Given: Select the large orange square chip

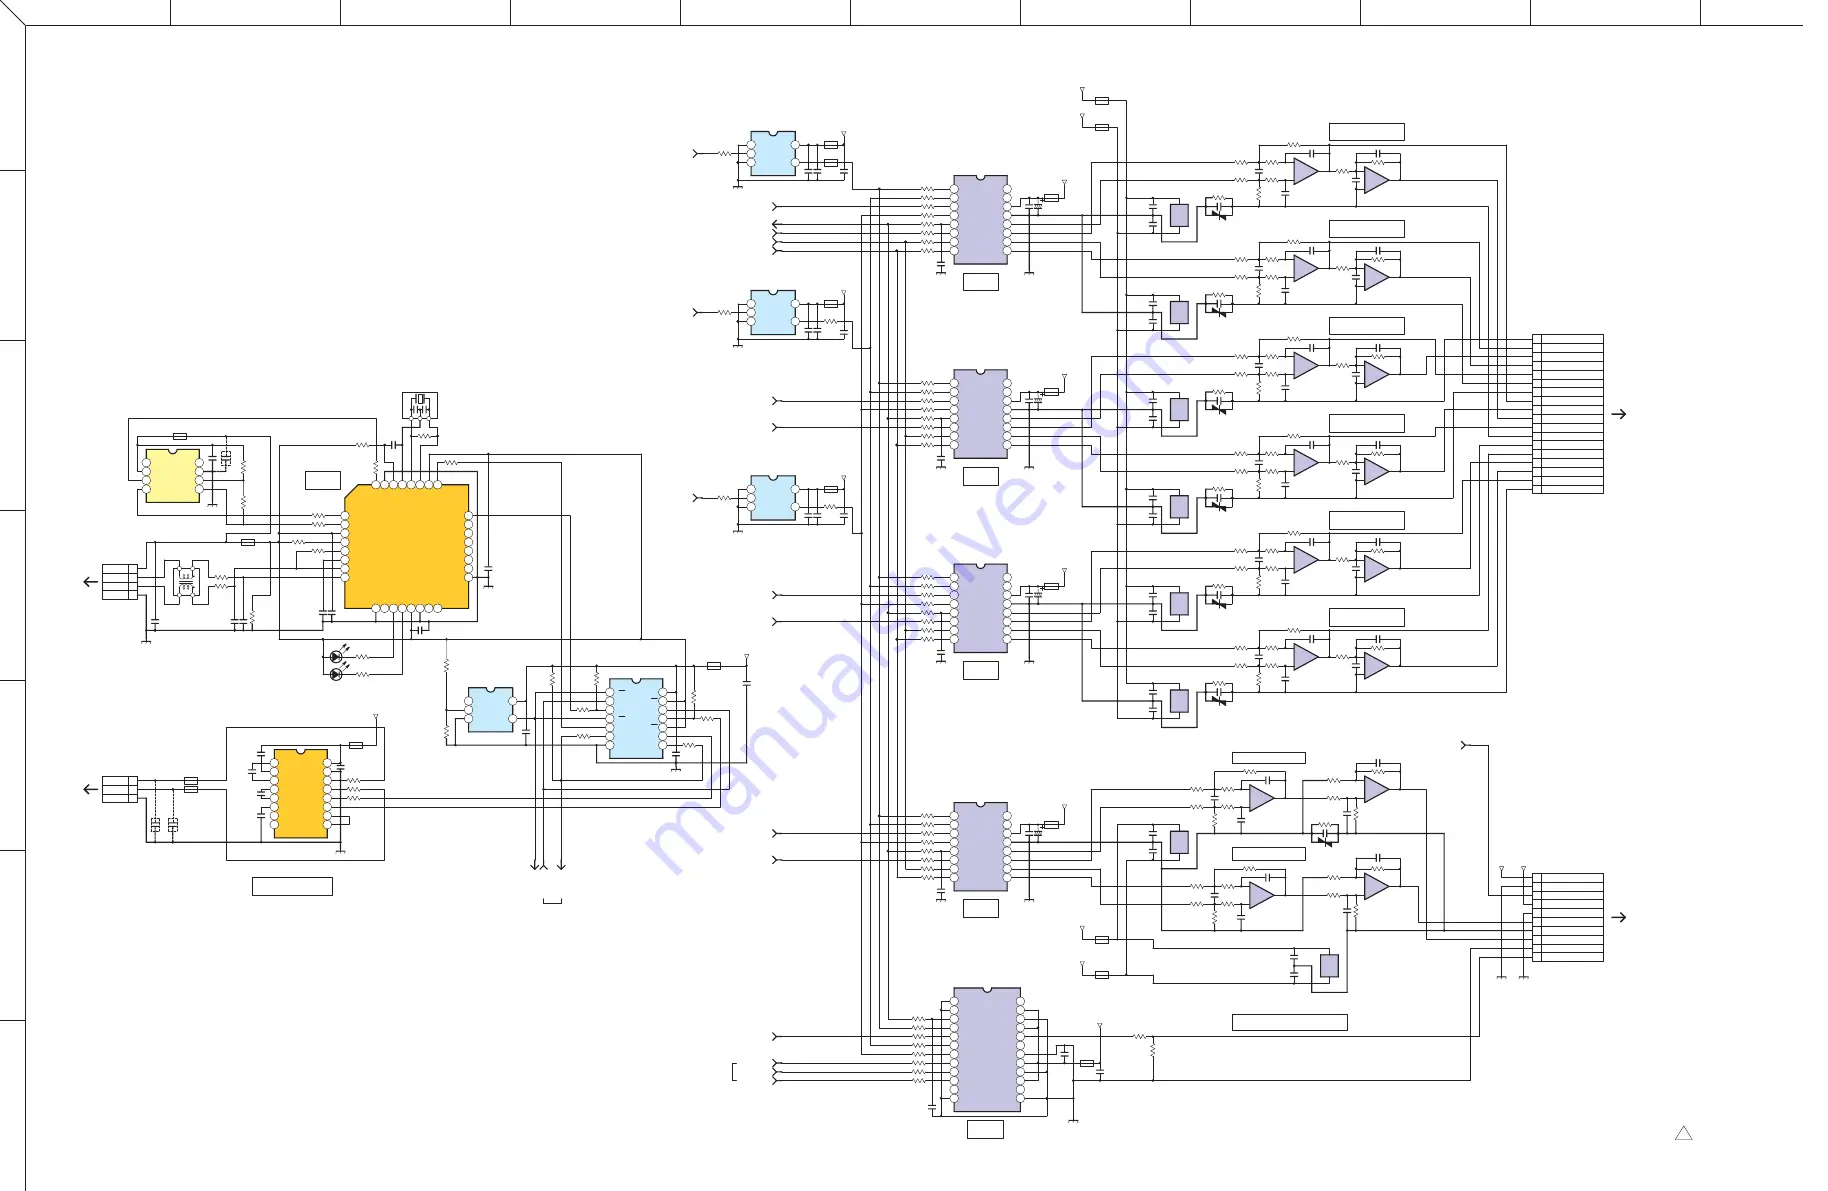Looking at the screenshot, I should click(x=407, y=547).
